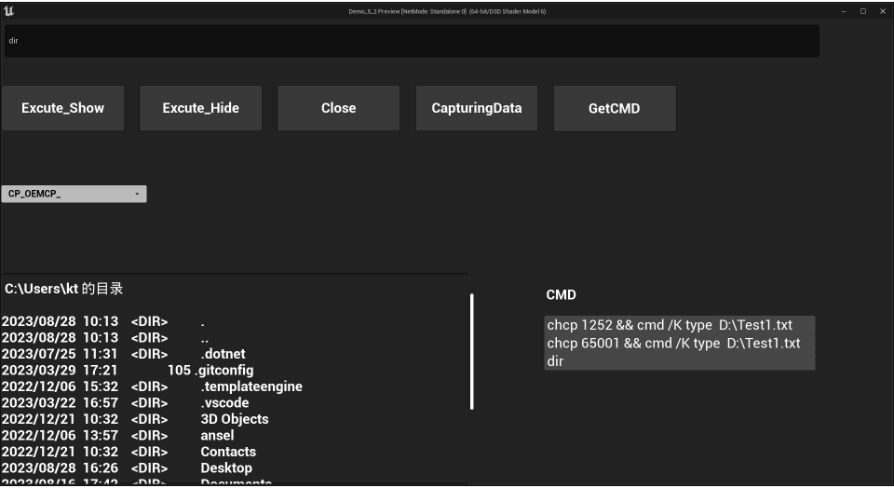The height and width of the screenshot is (488, 894).
Task: Click the .vscode directory row
Action: 125,403
